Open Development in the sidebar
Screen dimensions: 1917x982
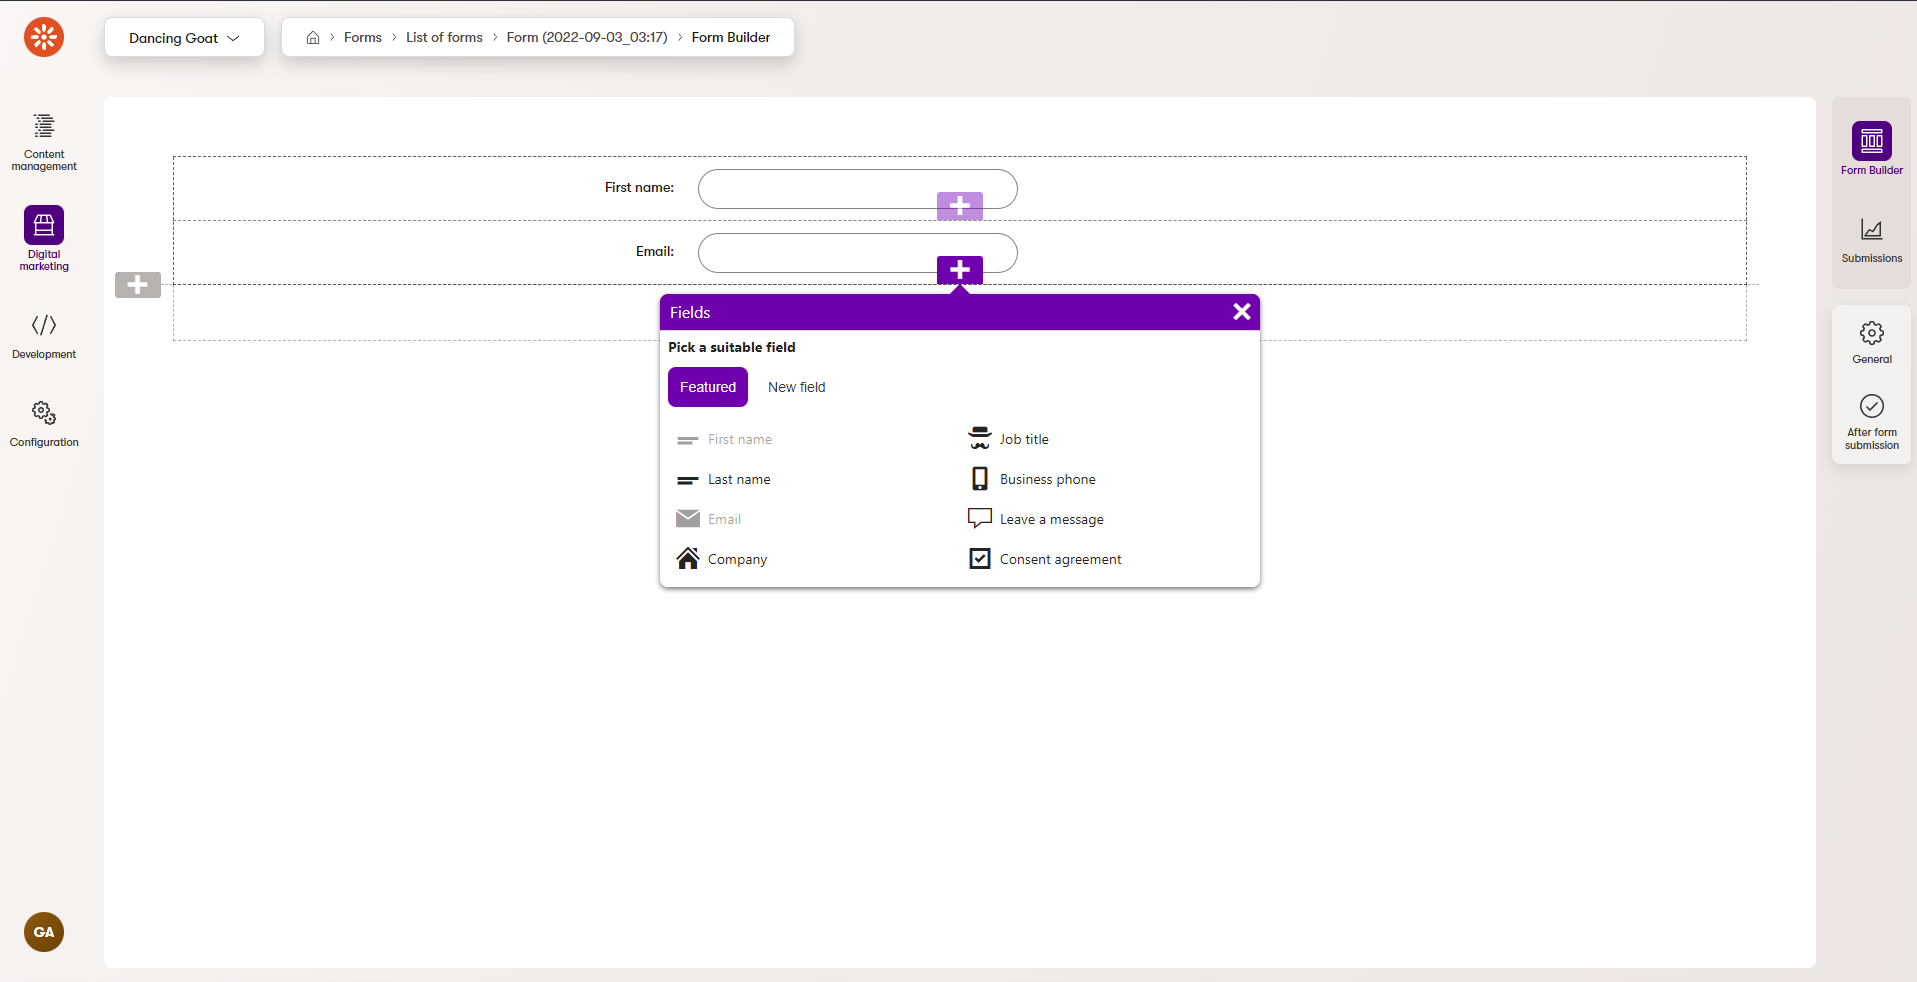pos(44,337)
